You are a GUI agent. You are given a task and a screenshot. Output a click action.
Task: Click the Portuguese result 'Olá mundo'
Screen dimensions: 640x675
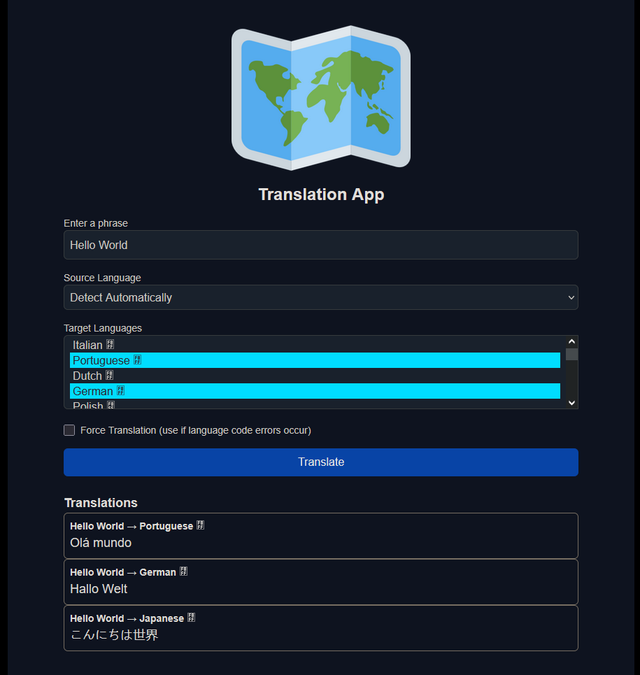coord(101,543)
